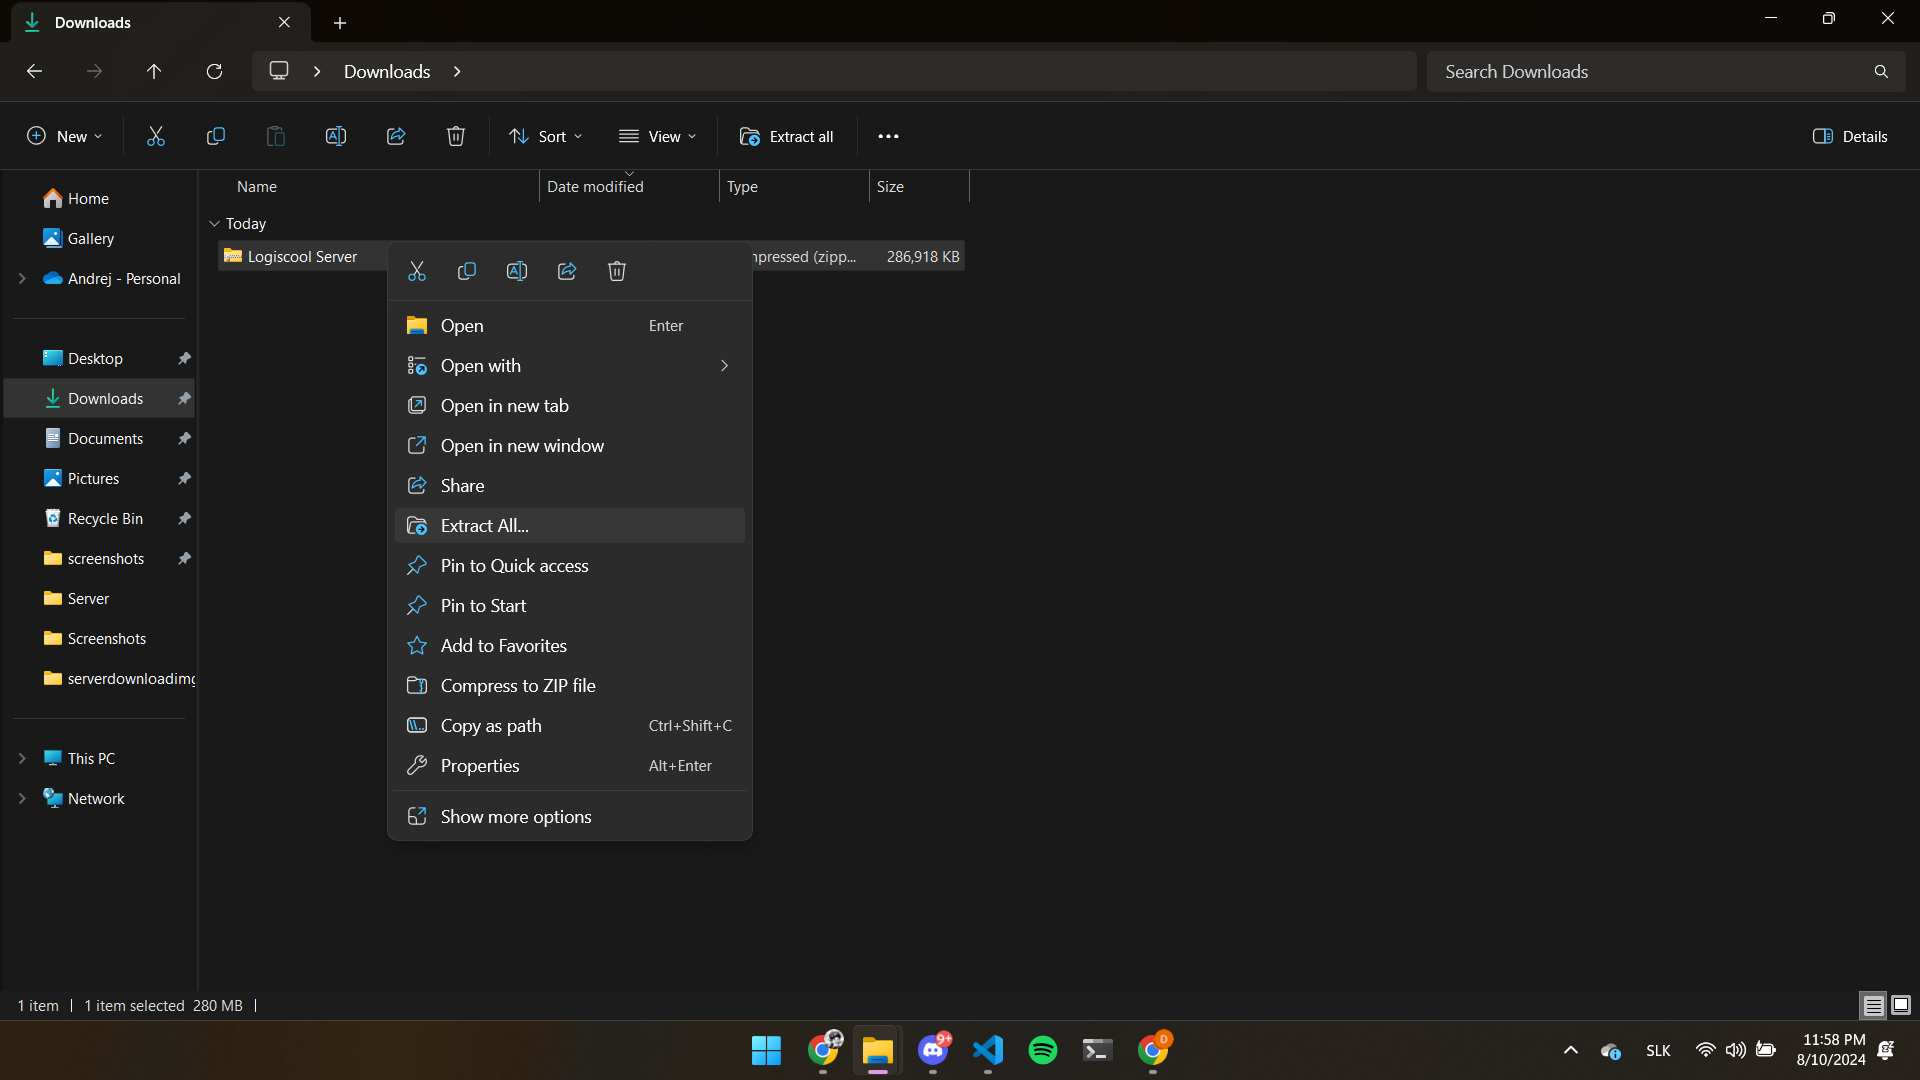Expand the Andrej - Personal OneDrive tree

pyautogui.click(x=22, y=278)
